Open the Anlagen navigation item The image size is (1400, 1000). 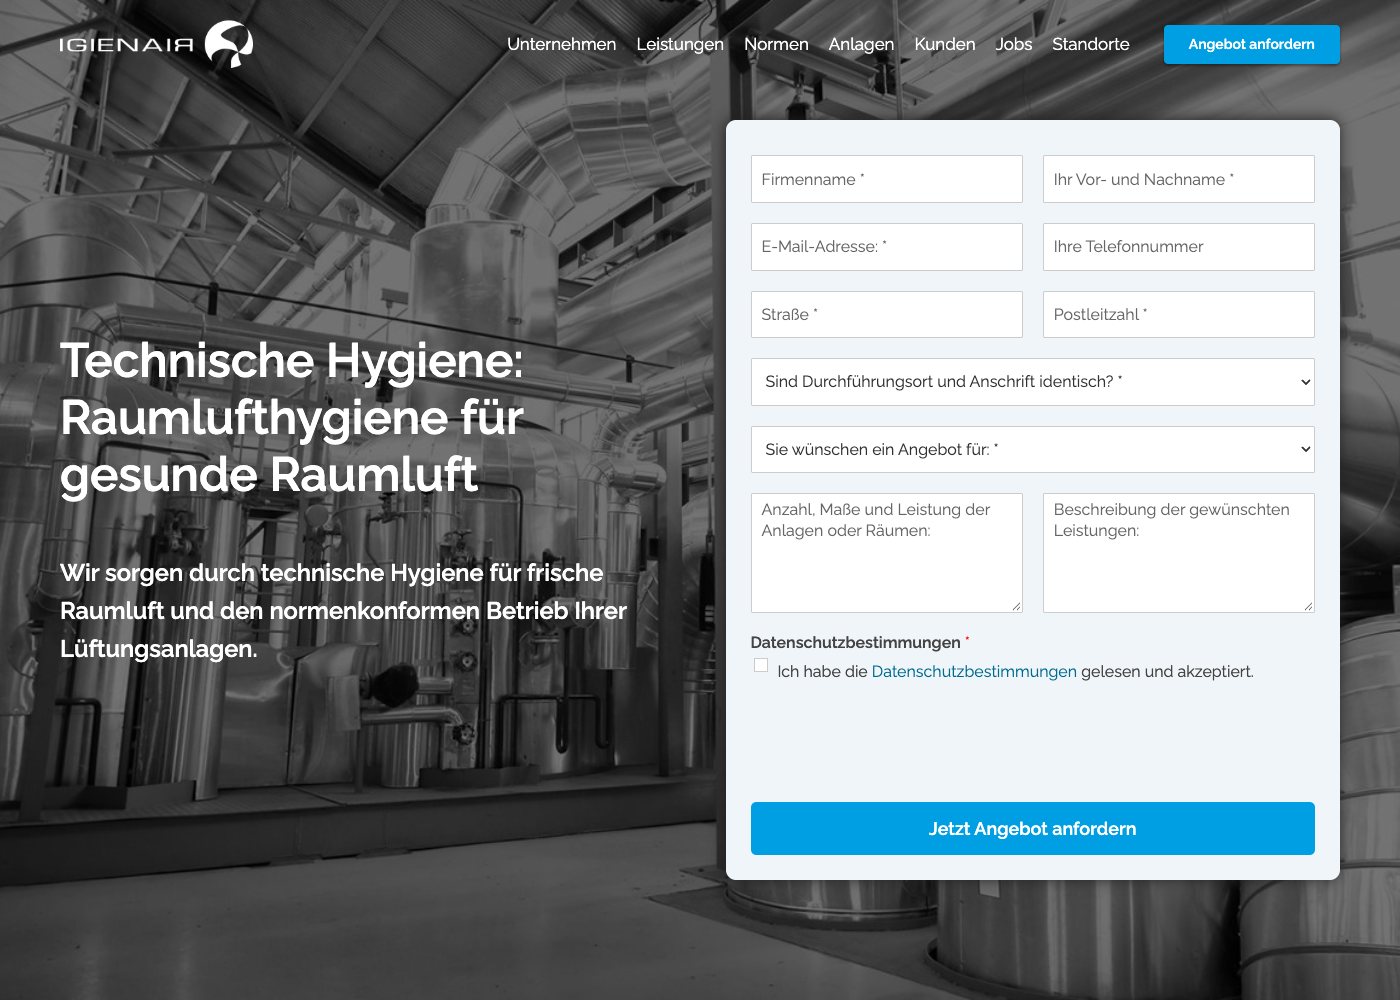[x=861, y=44]
